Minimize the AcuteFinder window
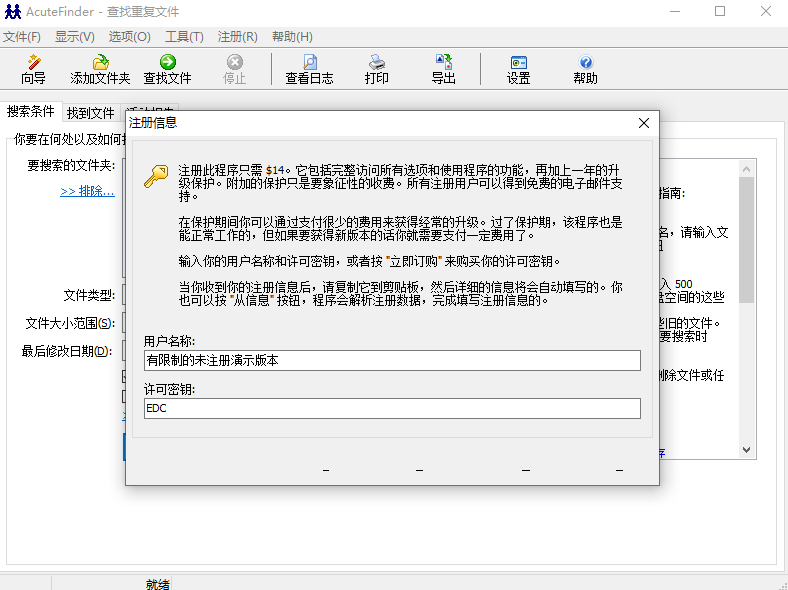 tap(675, 11)
